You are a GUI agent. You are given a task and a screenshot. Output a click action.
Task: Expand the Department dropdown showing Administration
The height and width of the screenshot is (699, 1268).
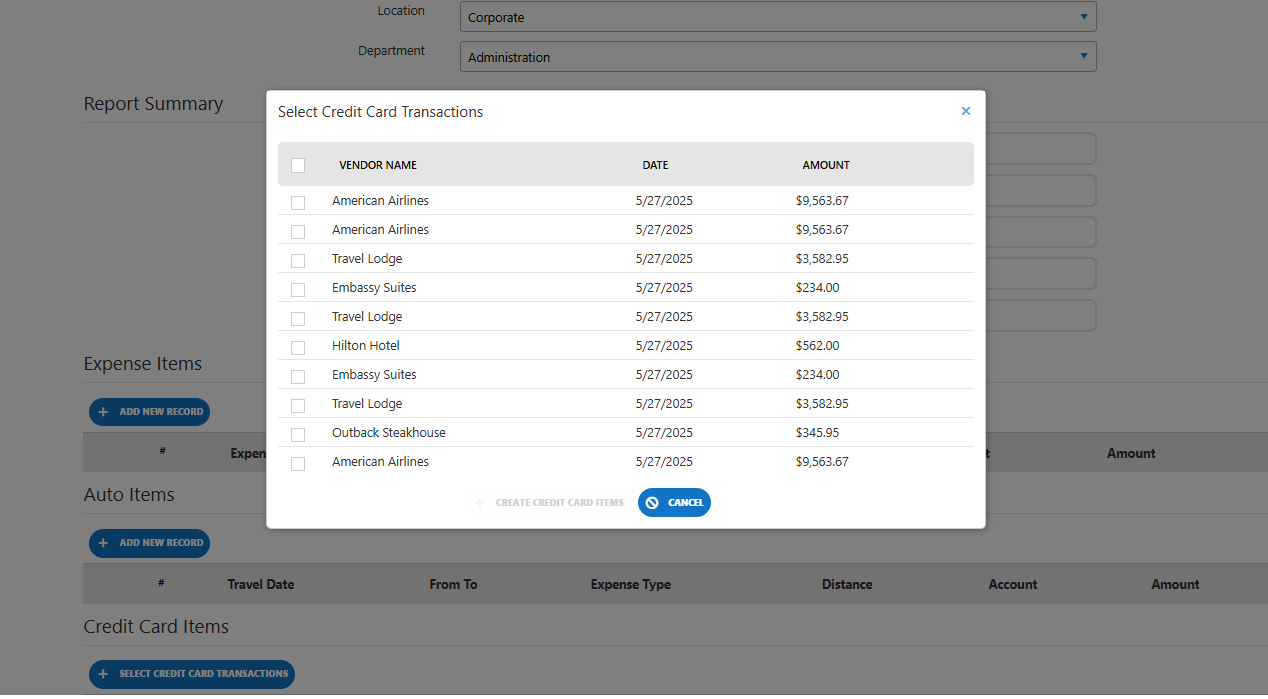coord(778,57)
